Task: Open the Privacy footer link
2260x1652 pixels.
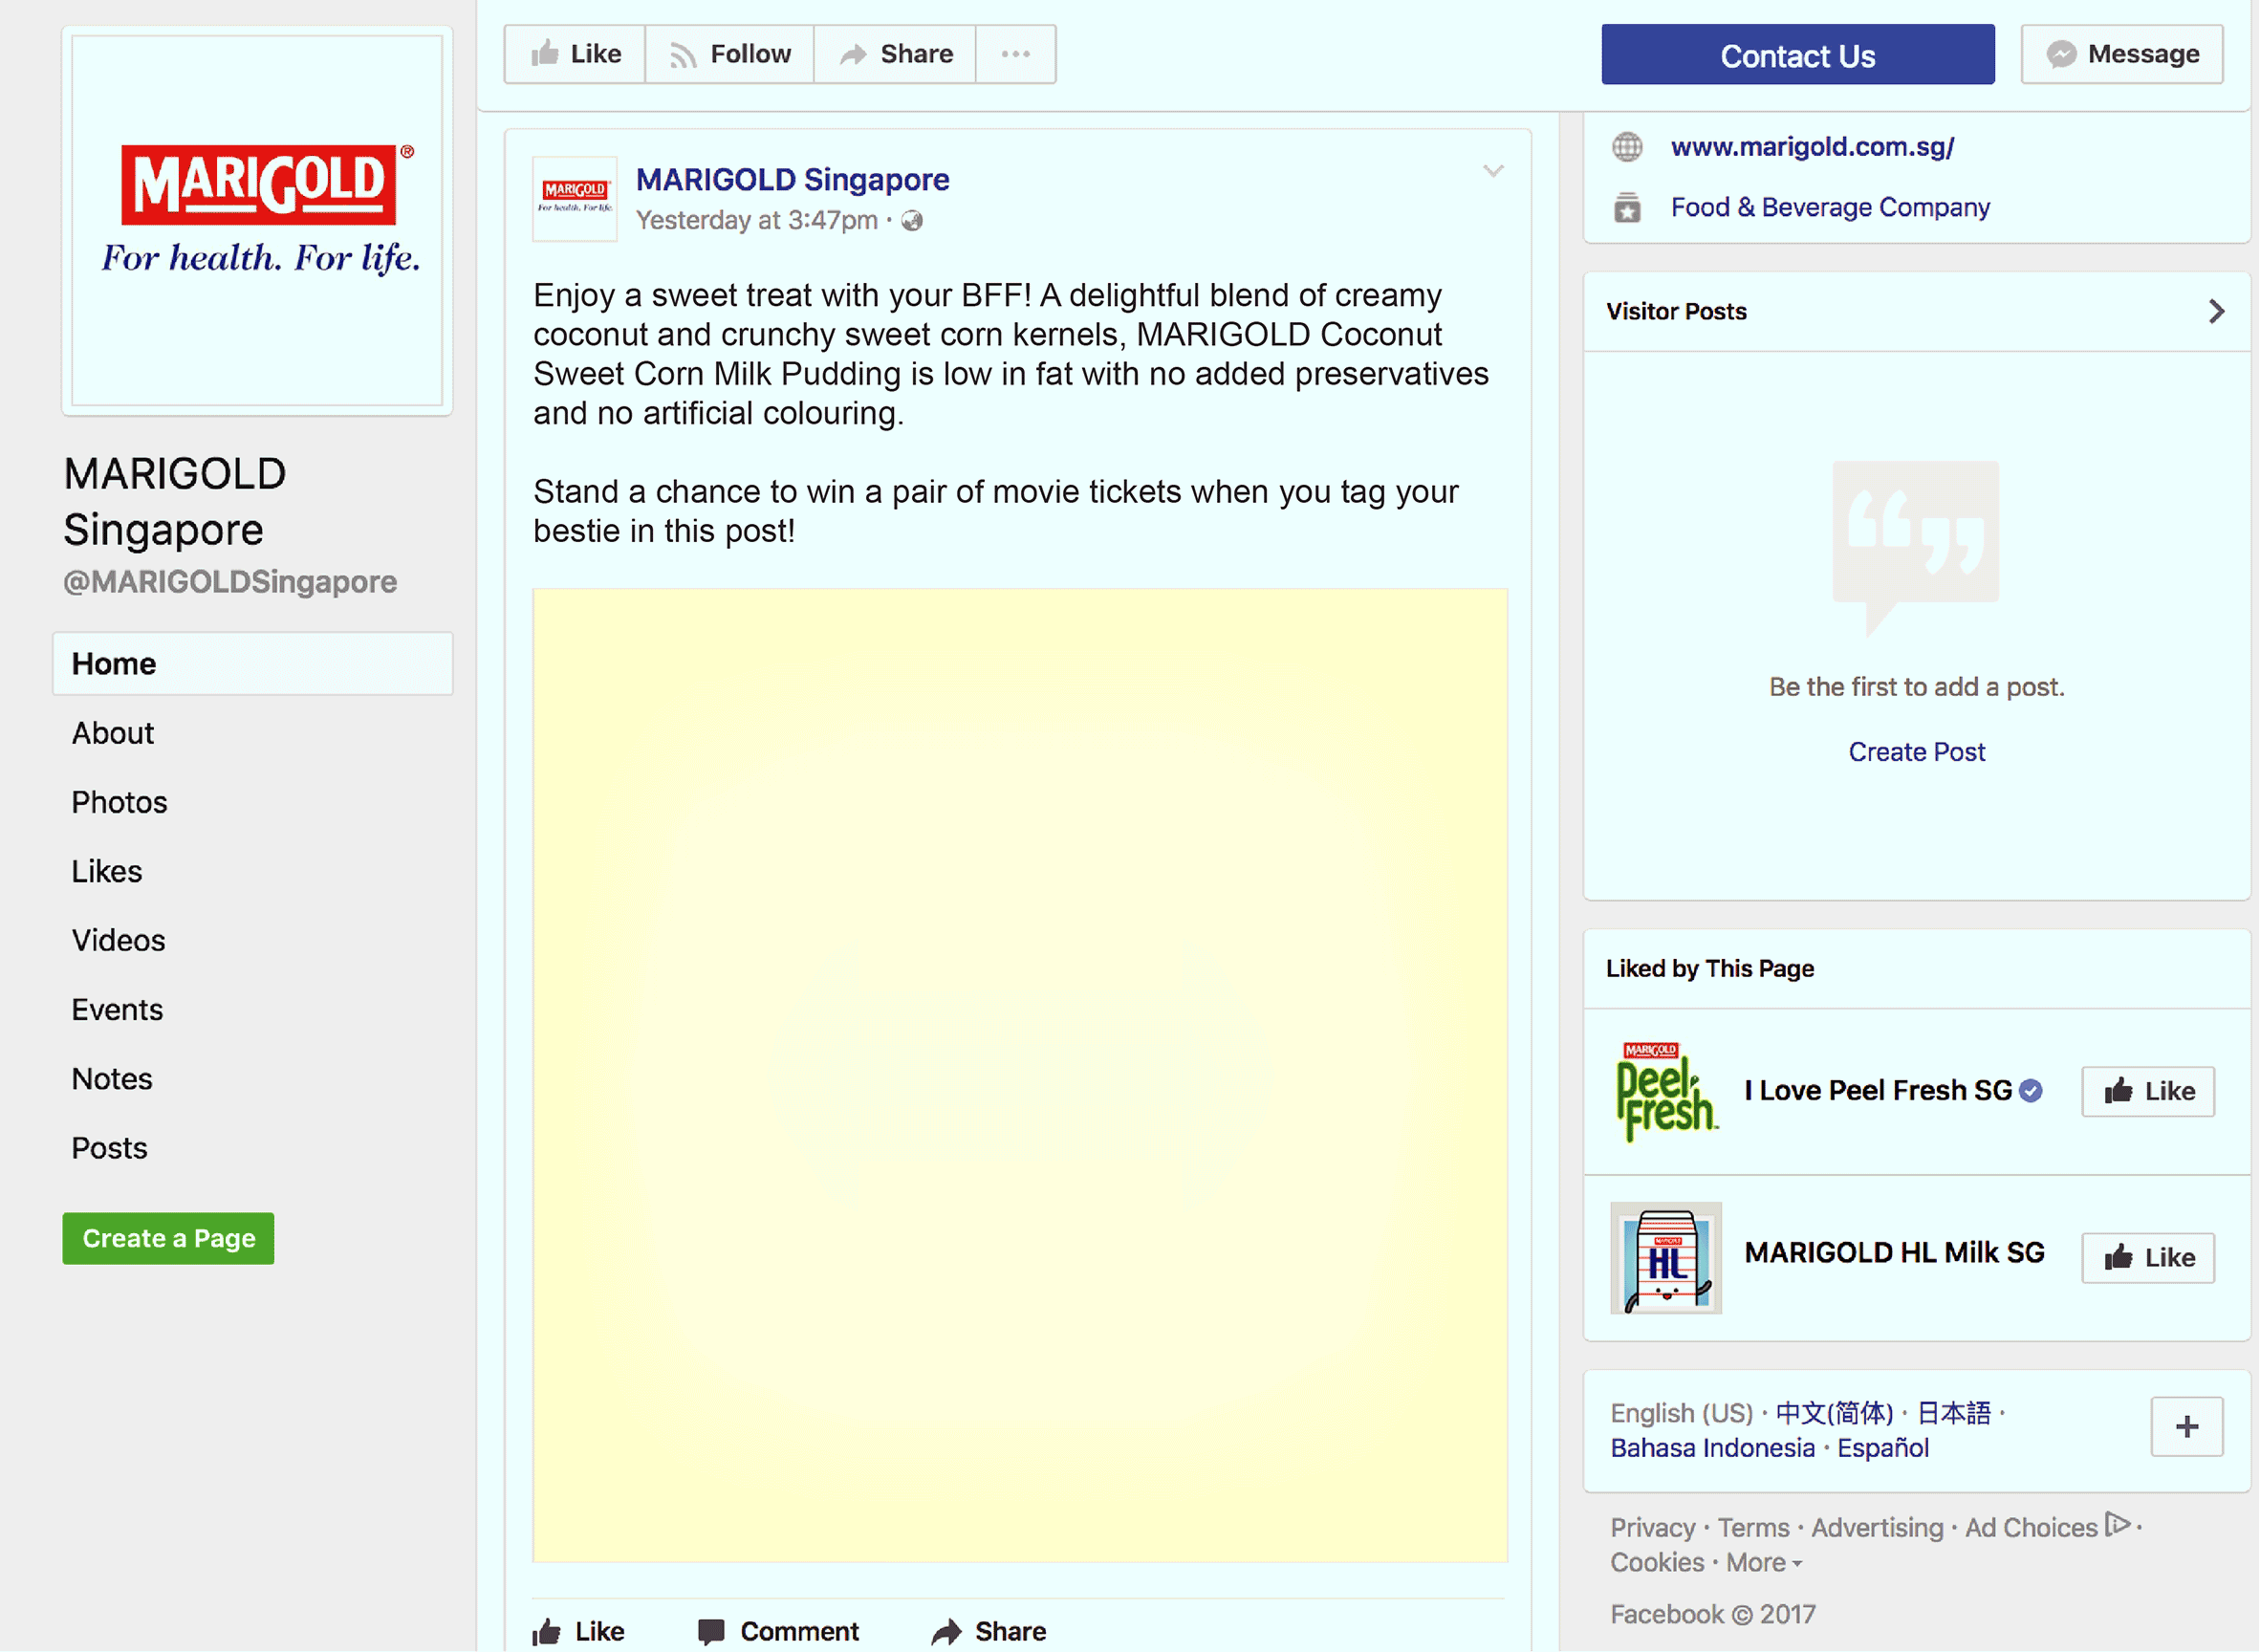Action: click(1652, 1528)
